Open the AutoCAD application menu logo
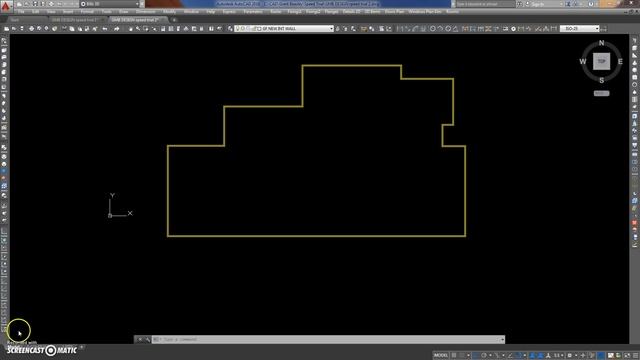Image resolution: width=640 pixels, height=360 pixels. pos(5,6)
